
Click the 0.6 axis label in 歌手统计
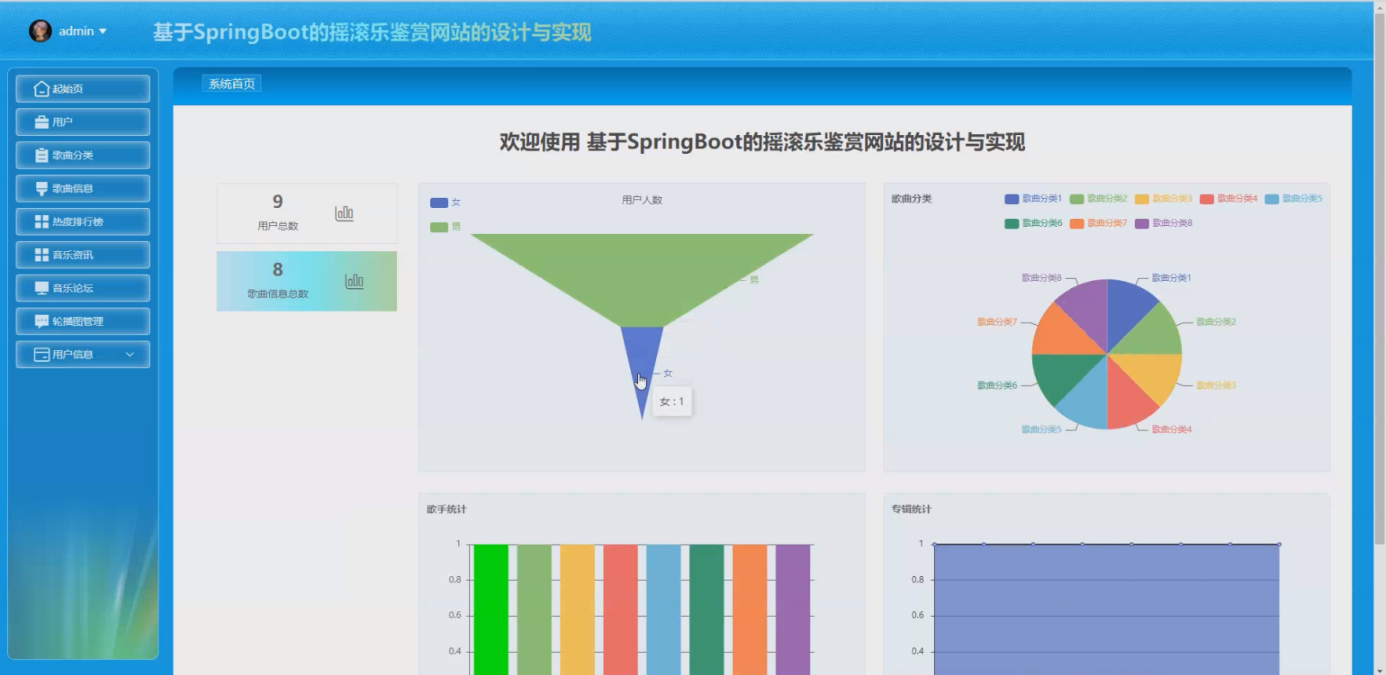[454, 616]
